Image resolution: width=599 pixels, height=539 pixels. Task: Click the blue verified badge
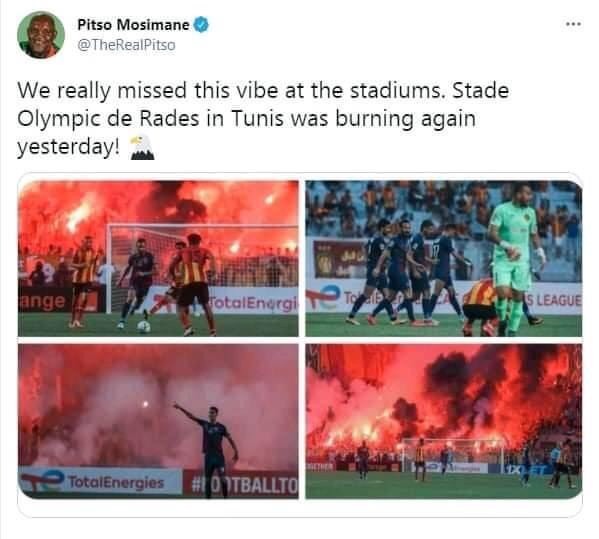pyautogui.click(x=201, y=25)
